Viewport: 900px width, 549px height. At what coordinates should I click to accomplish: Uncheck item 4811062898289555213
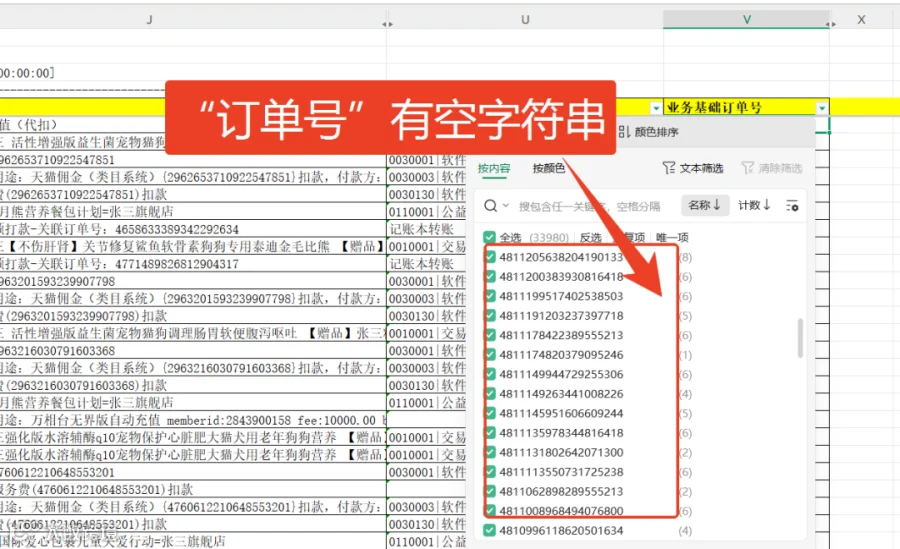pos(490,491)
